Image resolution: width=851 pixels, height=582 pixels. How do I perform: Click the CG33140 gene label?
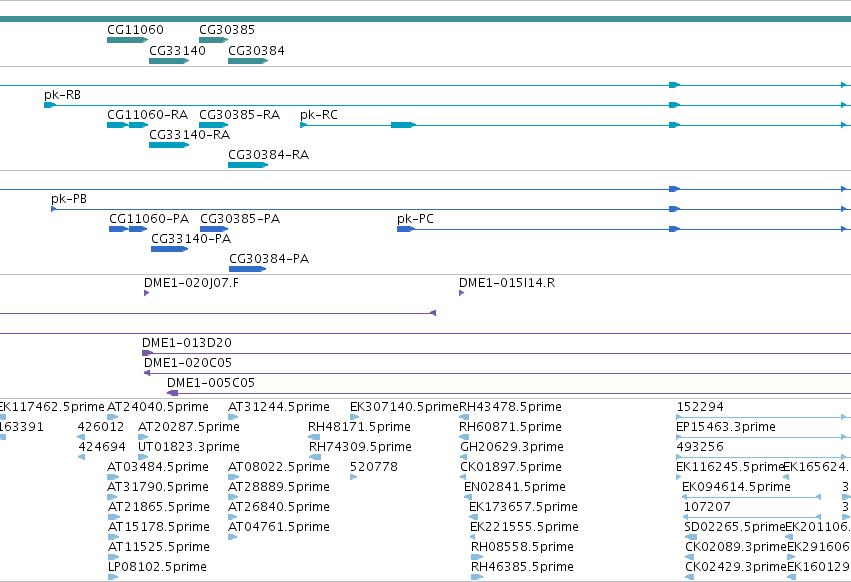pos(177,50)
